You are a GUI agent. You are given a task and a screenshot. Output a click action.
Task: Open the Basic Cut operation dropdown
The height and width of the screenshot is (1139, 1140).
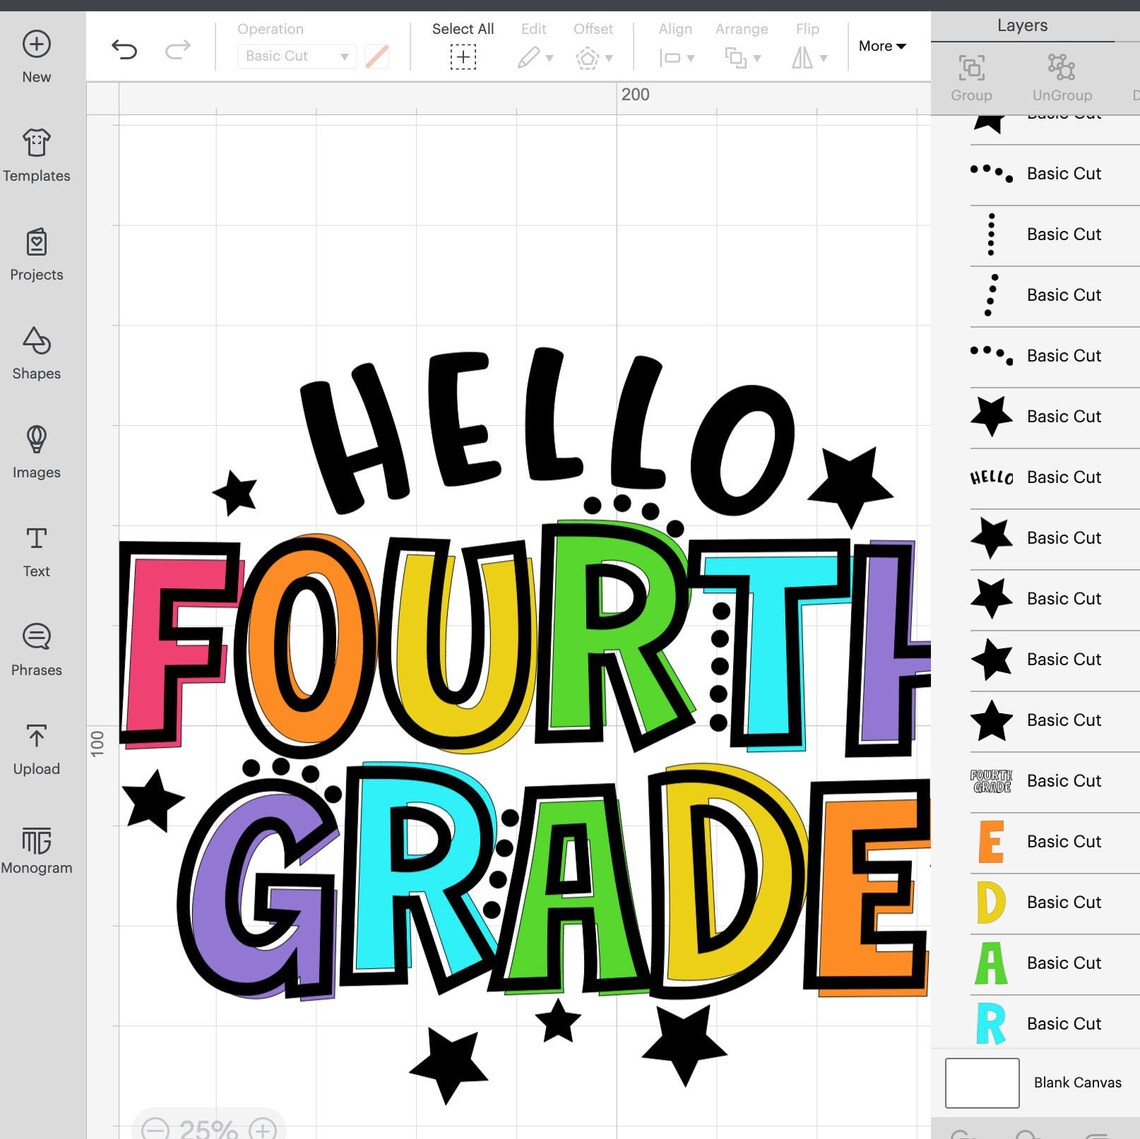point(296,56)
